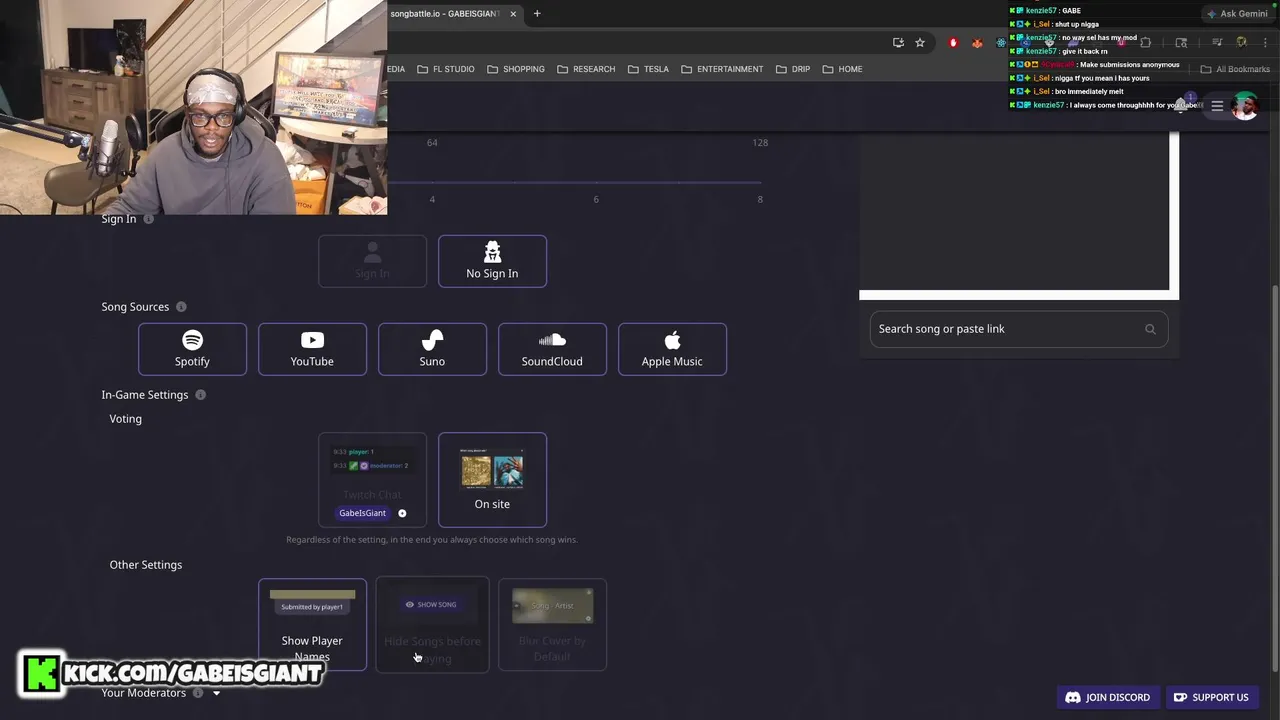Open the DRIP bookmark folder
The width and height of the screenshot is (1280, 720).
tap(793, 69)
